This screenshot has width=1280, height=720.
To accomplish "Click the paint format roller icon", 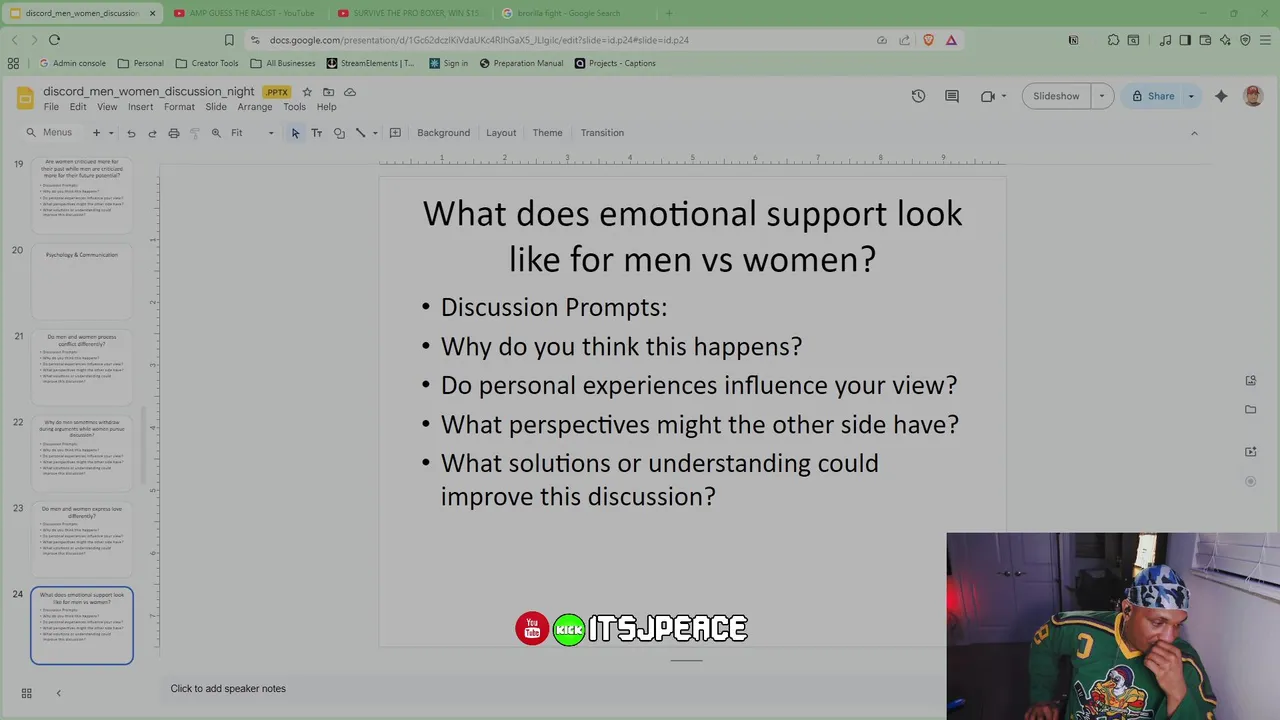I will [195, 133].
